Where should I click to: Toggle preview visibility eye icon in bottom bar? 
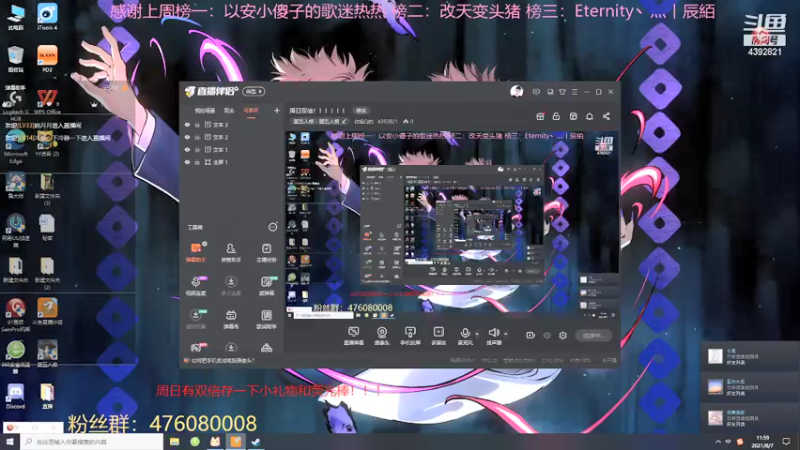pyautogui.click(x=546, y=336)
